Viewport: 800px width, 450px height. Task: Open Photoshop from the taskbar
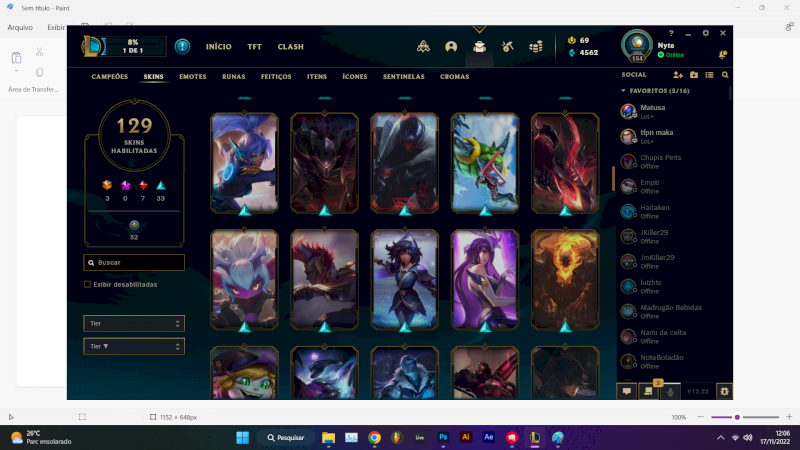coord(443,438)
